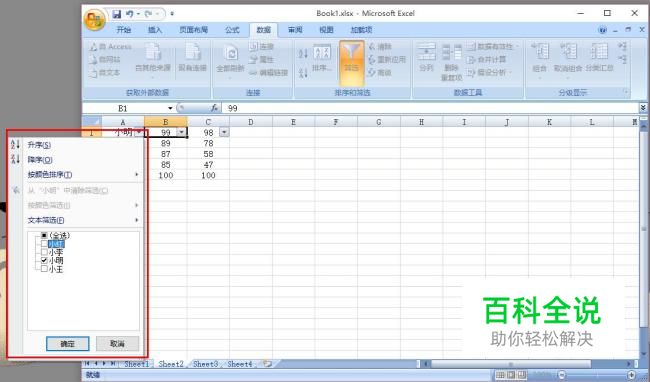Click the fx insert function button
650x382 pixels.
pos(214,108)
